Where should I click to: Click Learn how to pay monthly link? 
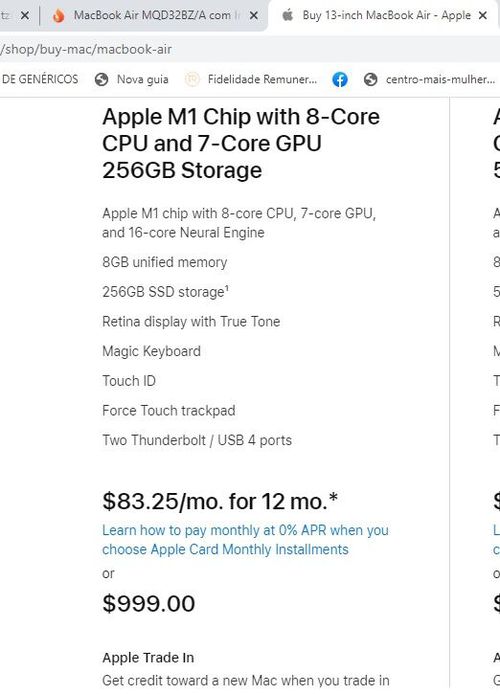(x=245, y=540)
